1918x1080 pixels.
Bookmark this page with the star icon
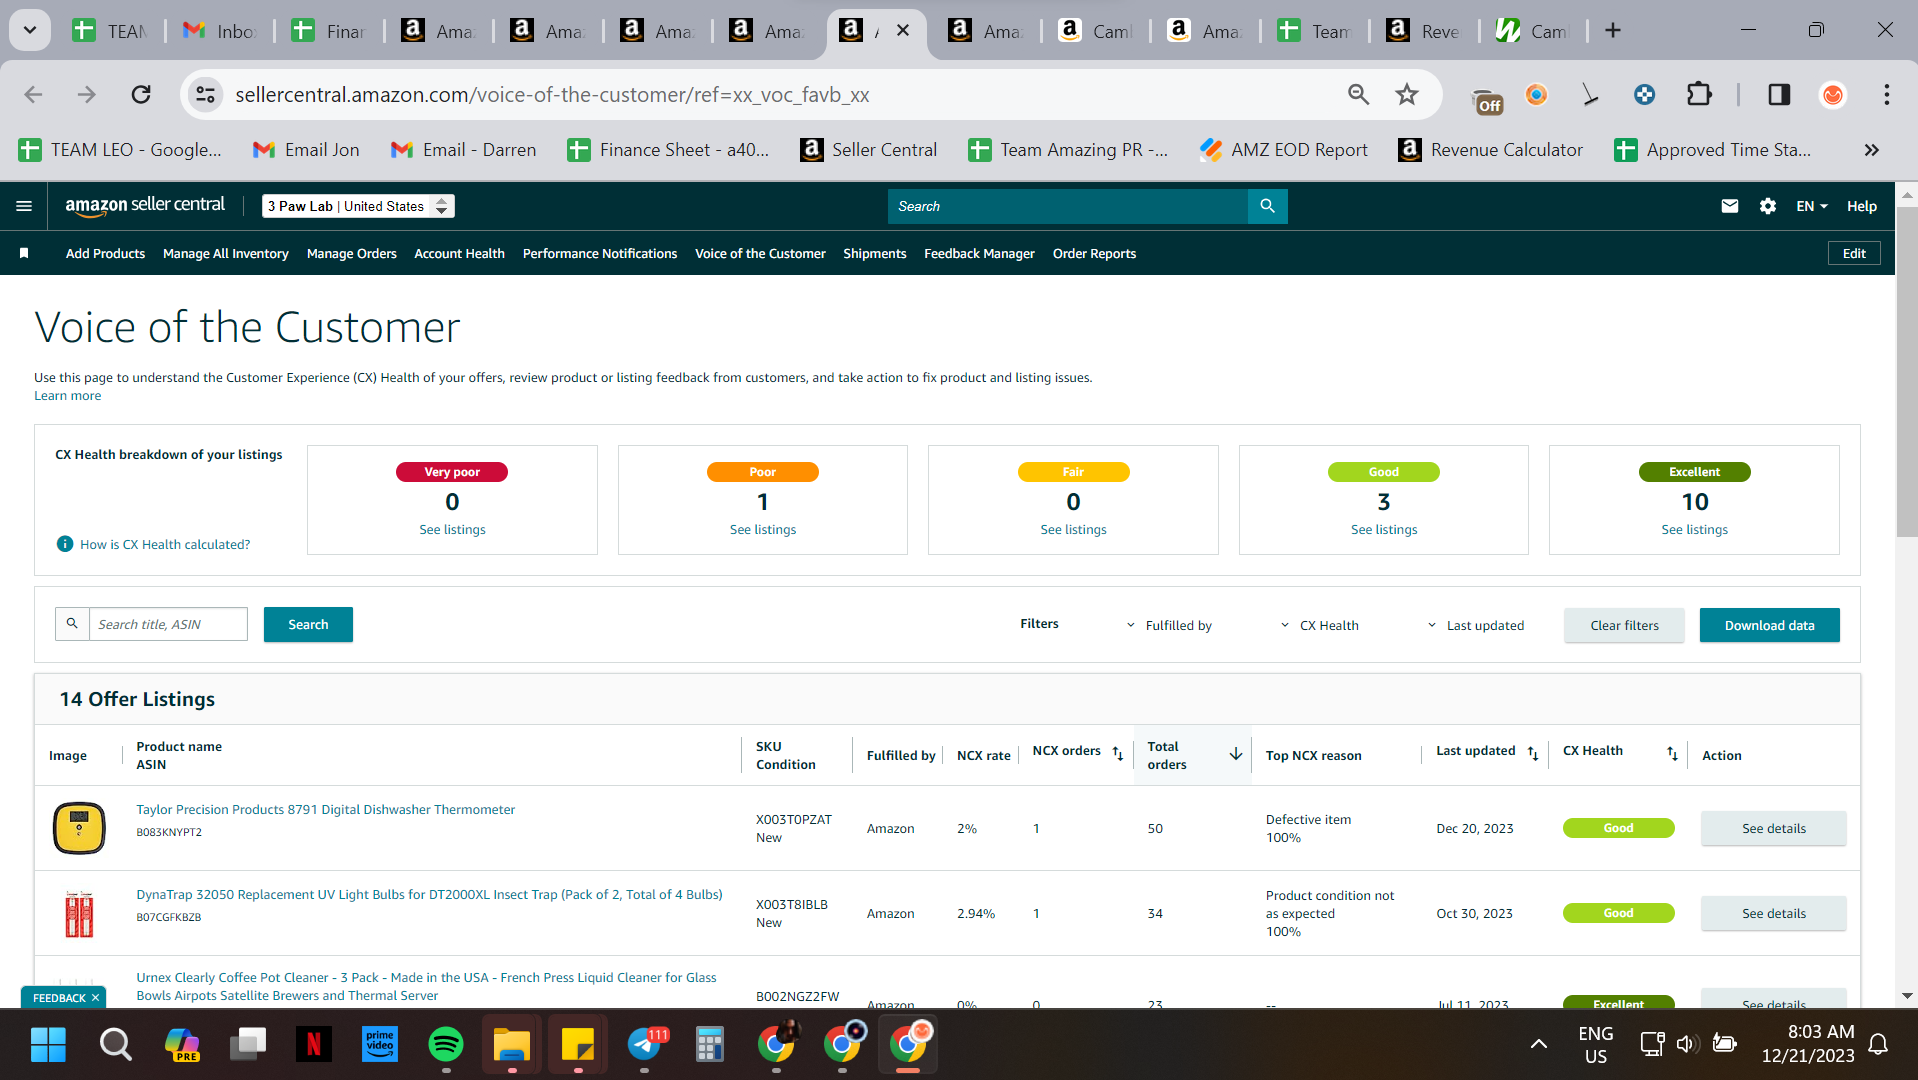click(x=1407, y=94)
